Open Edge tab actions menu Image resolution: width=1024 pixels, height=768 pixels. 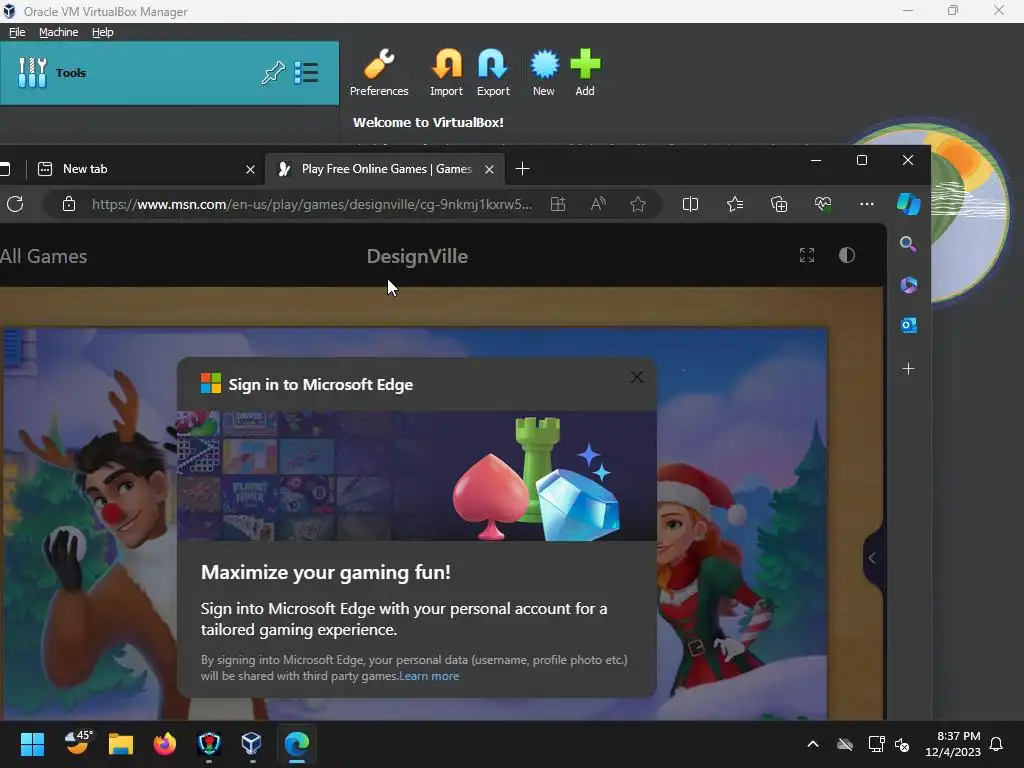click(5, 169)
